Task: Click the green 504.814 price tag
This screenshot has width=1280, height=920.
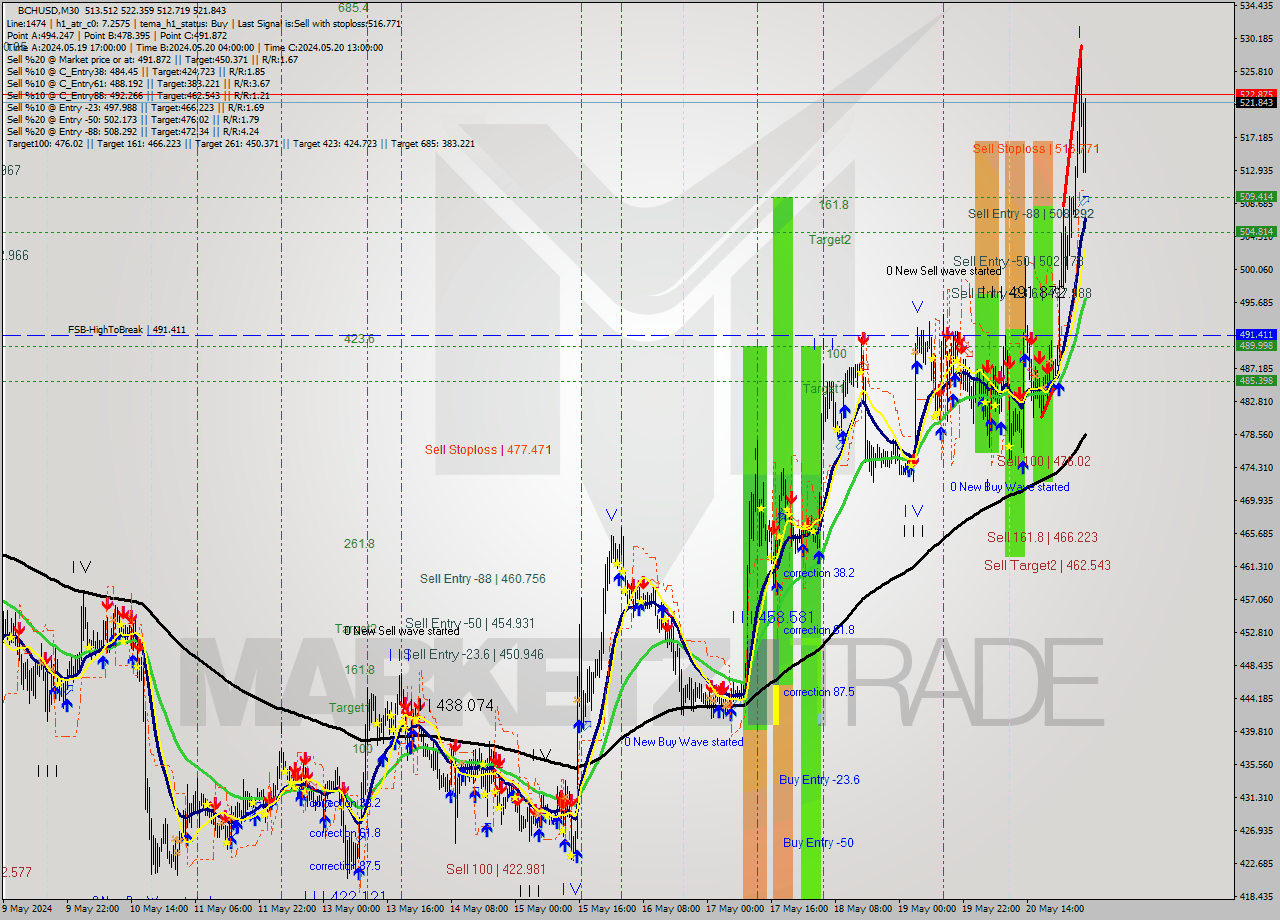Action: coord(1256,232)
